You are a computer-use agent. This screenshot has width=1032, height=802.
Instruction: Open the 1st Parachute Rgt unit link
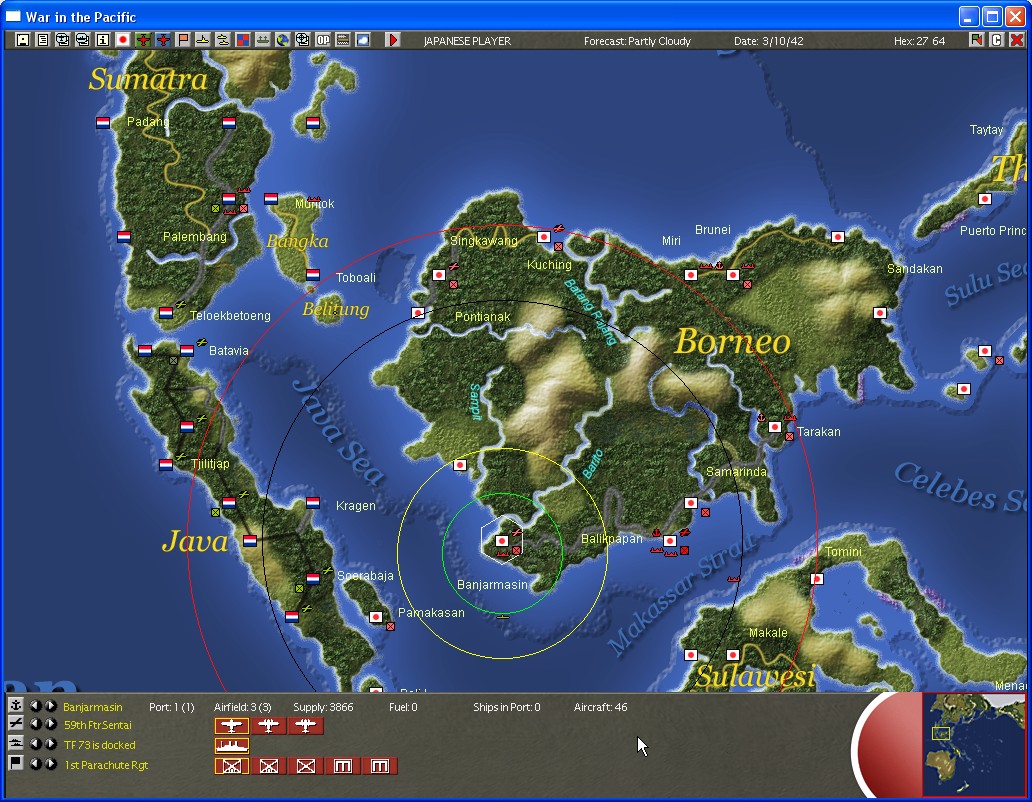pos(106,765)
